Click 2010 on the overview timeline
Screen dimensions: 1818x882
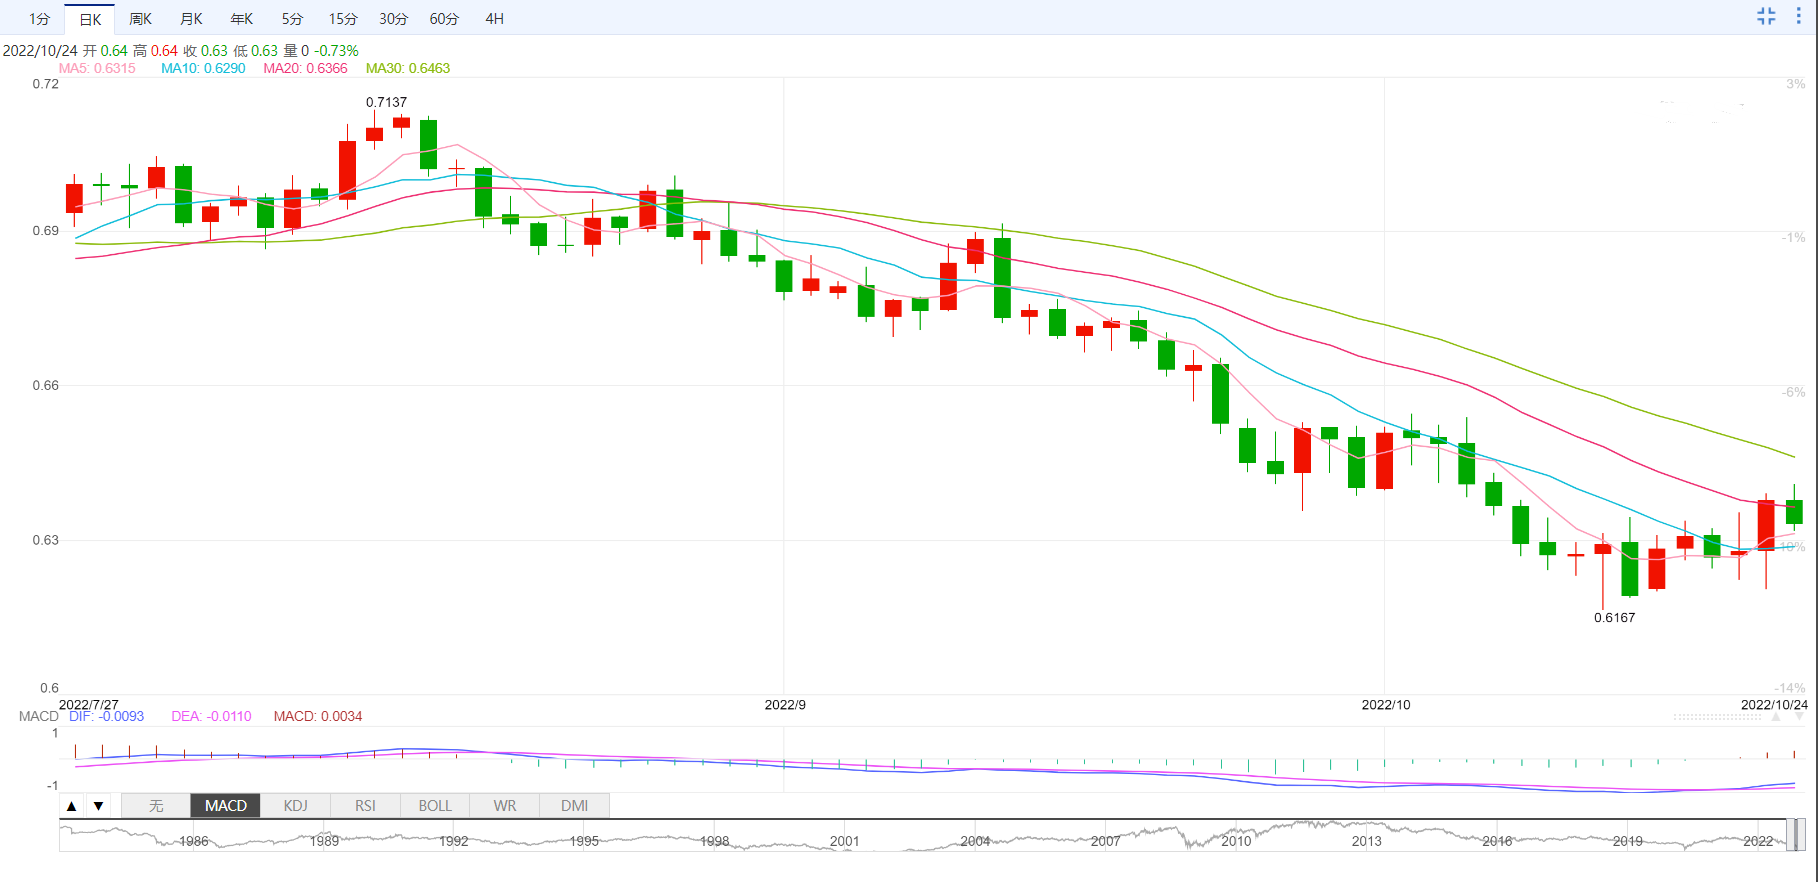click(x=1236, y=841)
